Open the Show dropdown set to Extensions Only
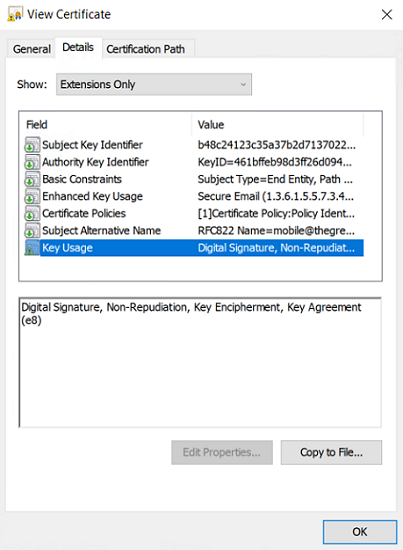The width and height of the screenshot is (403, 550). click(154, 84)
